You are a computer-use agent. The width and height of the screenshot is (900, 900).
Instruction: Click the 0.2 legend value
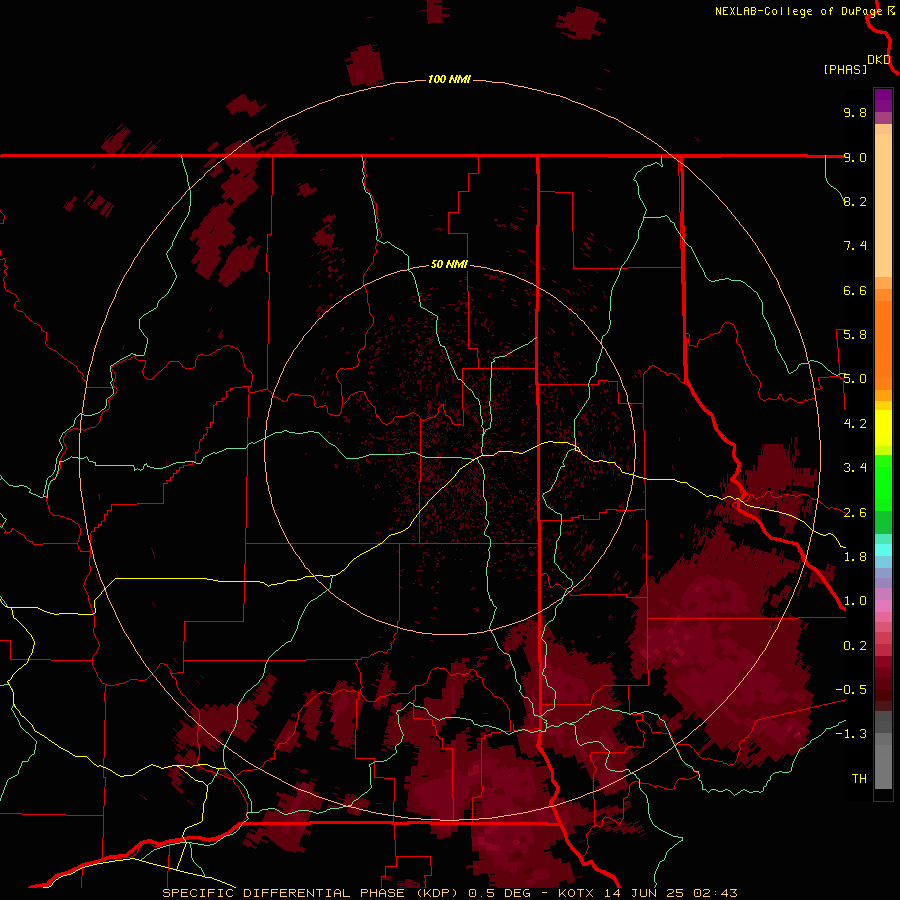coord(855,646)
